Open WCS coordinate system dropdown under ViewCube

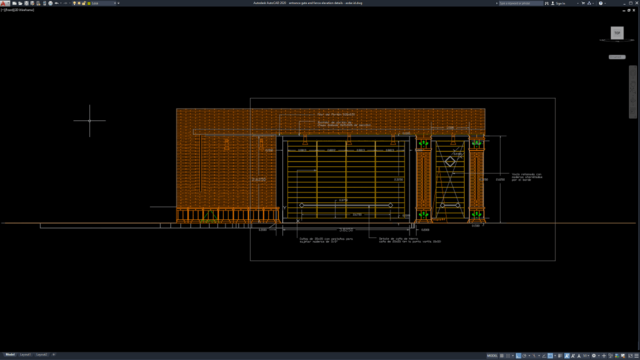coord(617,57)
